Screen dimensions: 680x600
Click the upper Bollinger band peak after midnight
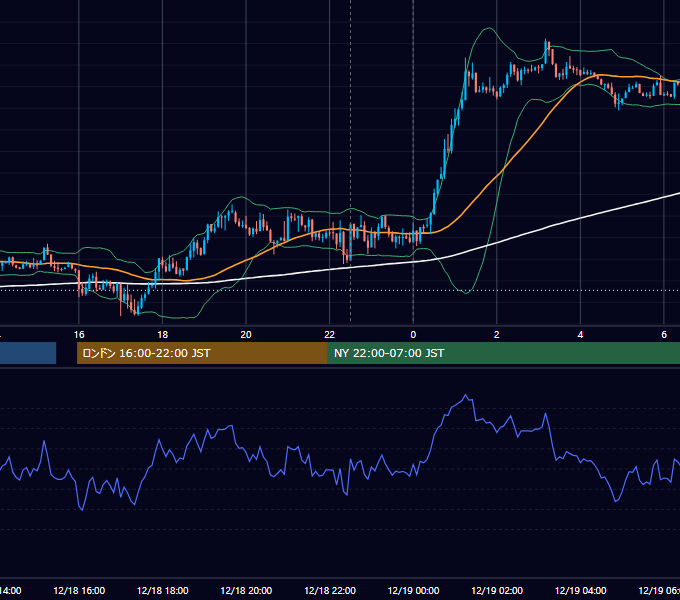(x=489, y=28)
